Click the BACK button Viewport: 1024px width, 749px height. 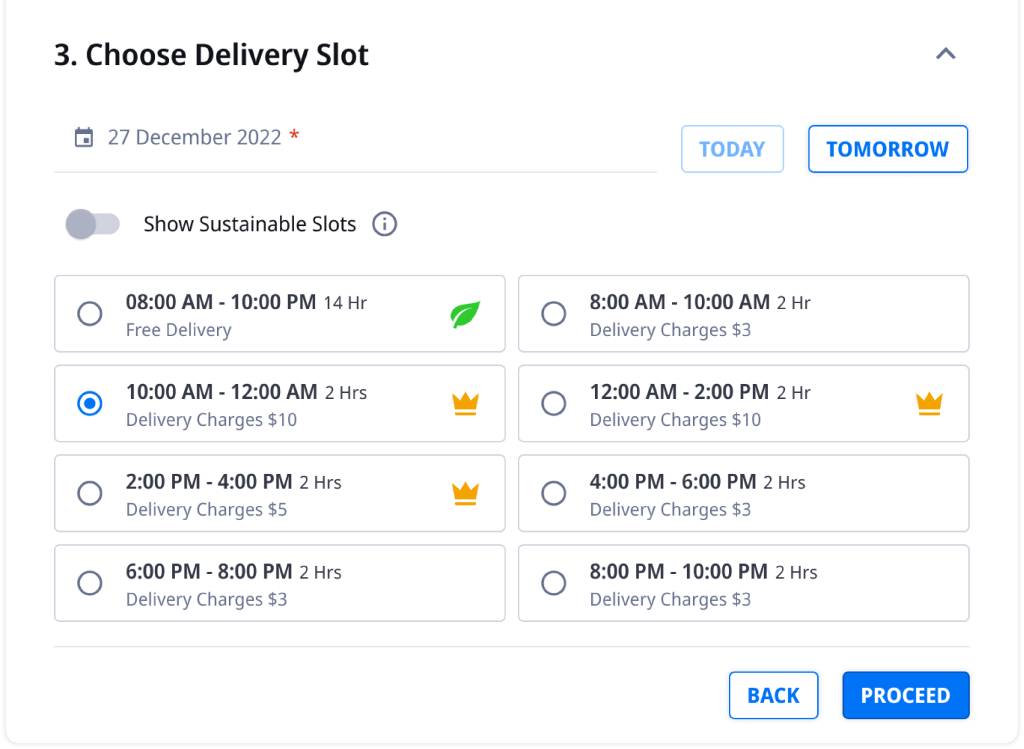773,695
